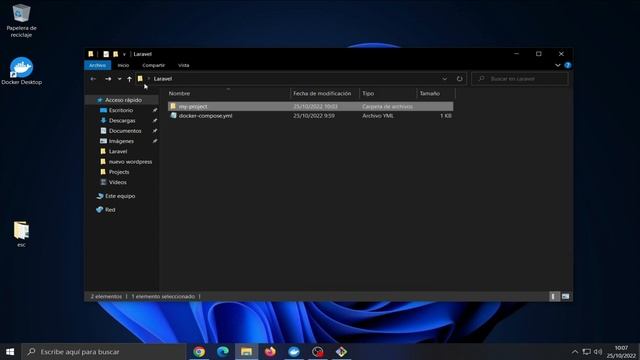
Task: Open Escritorio in the sidebar
Action: [121, 110]
